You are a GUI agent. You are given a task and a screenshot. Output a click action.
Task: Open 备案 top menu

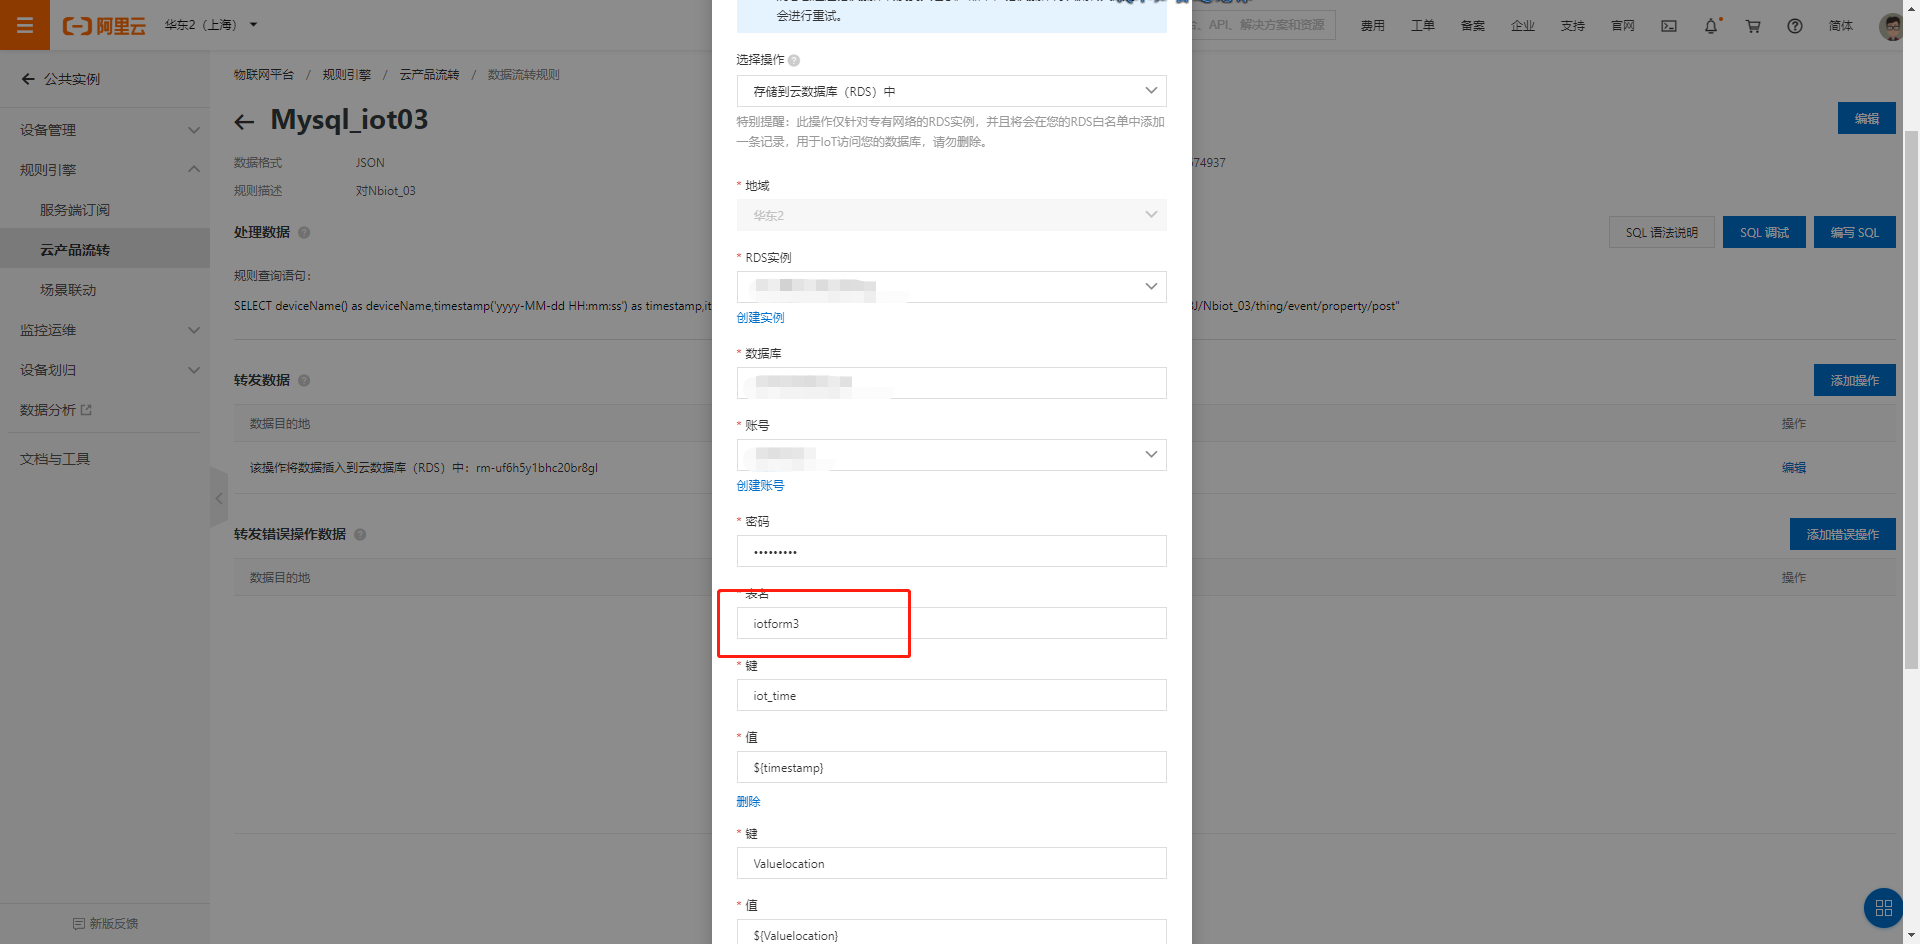1472,26
